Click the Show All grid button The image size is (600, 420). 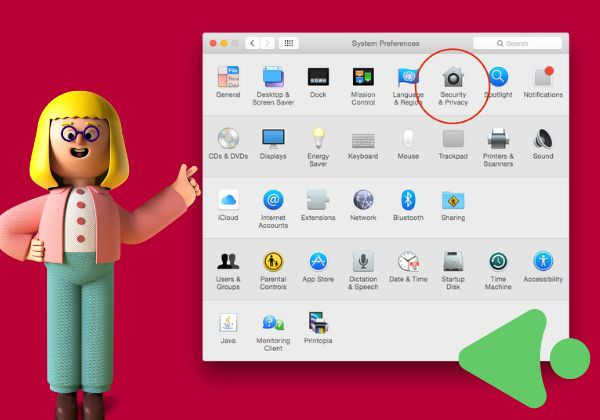pos(289,43)
